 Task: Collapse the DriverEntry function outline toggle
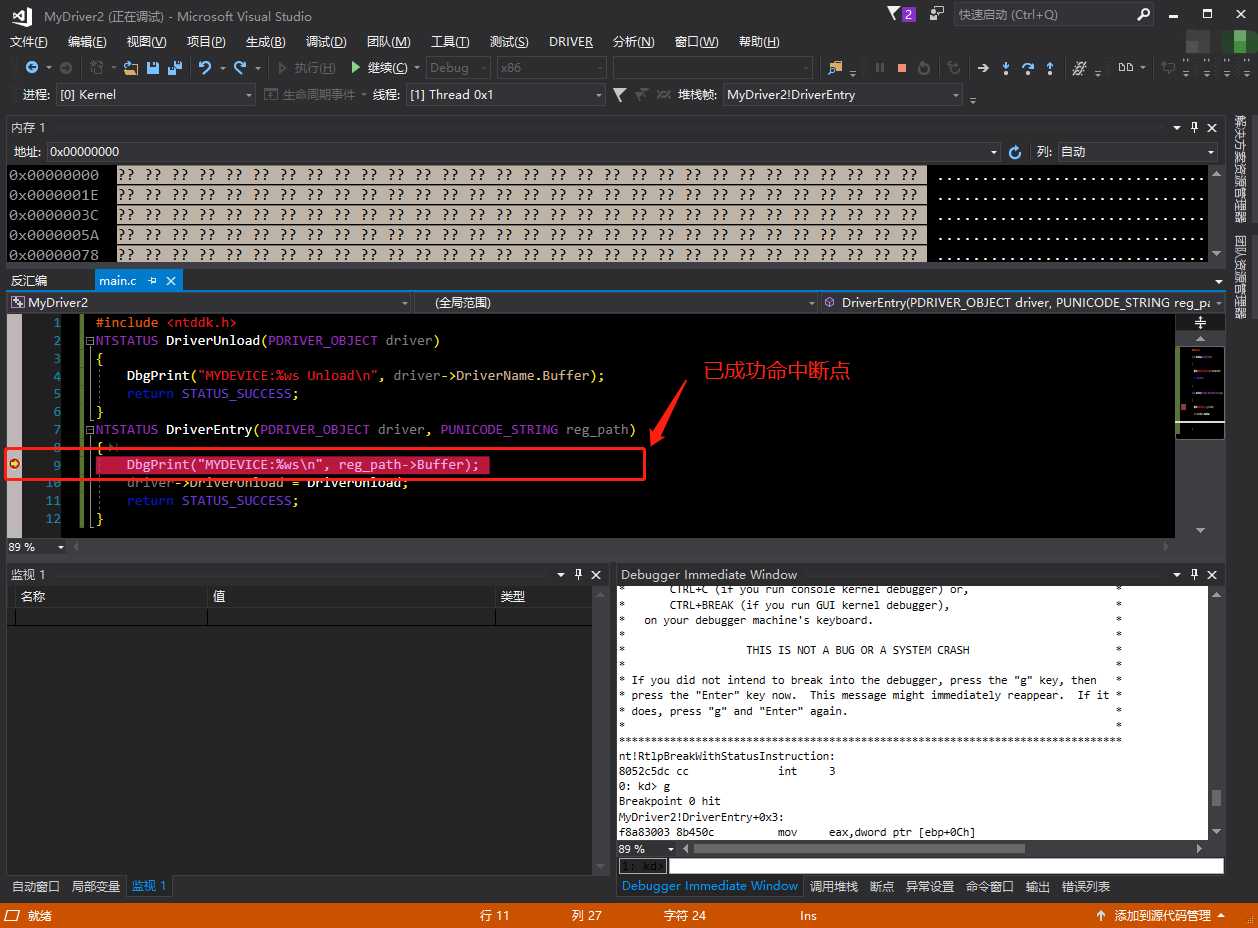(x=90, y=430)
